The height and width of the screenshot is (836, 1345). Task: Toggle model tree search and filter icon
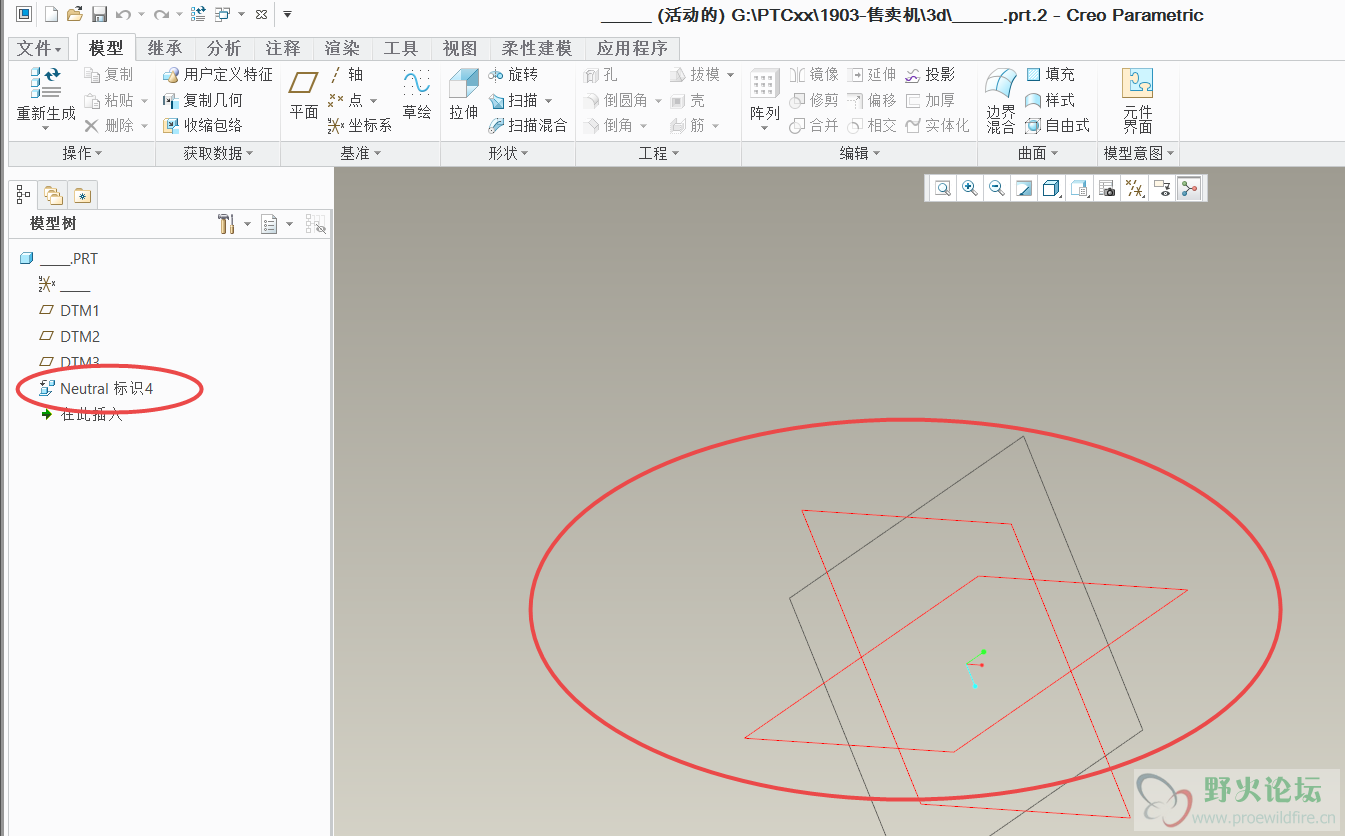click(x=316, y=224)
